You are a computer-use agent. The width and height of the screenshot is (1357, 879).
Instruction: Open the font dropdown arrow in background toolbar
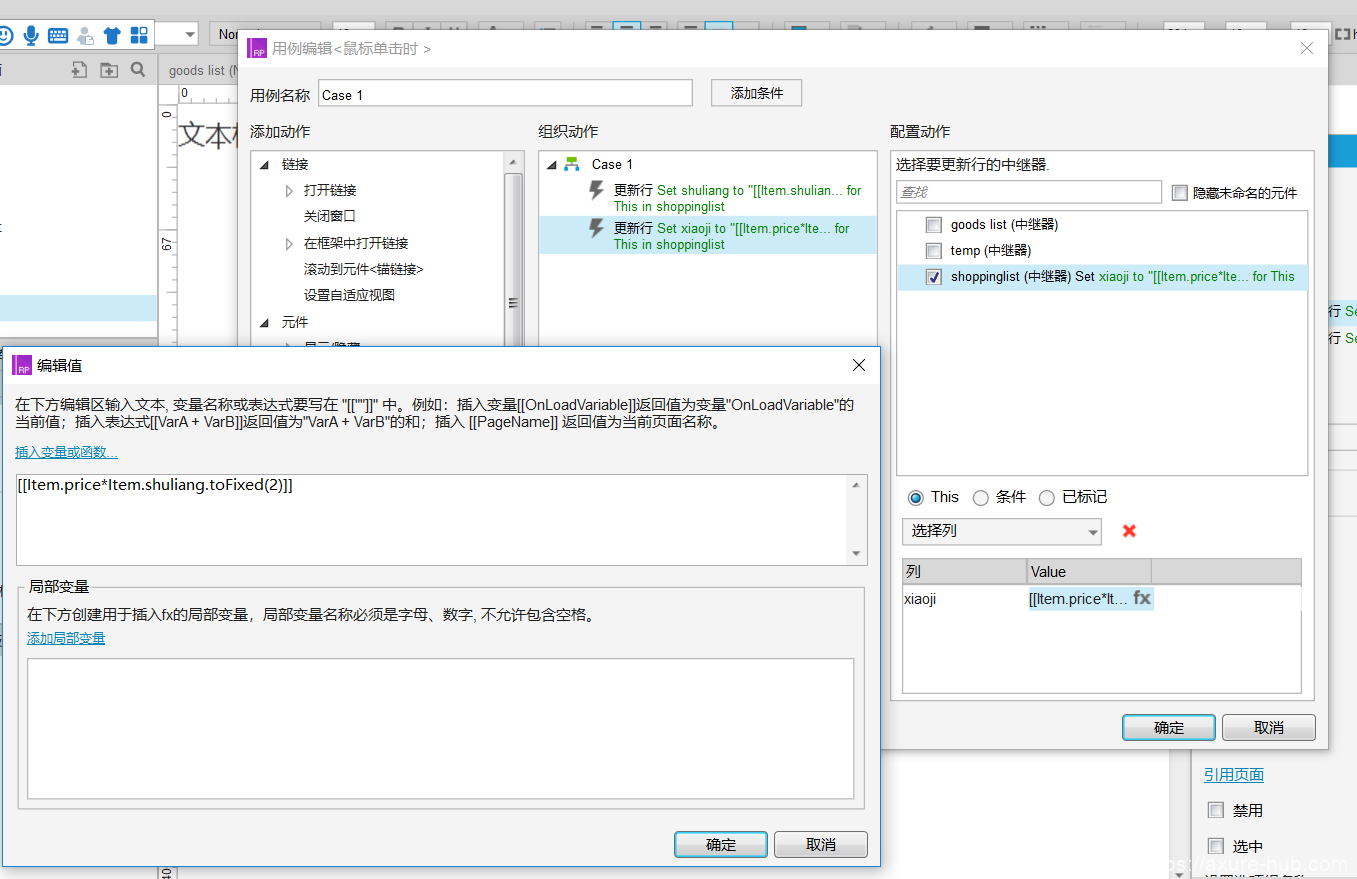point(190,35)
